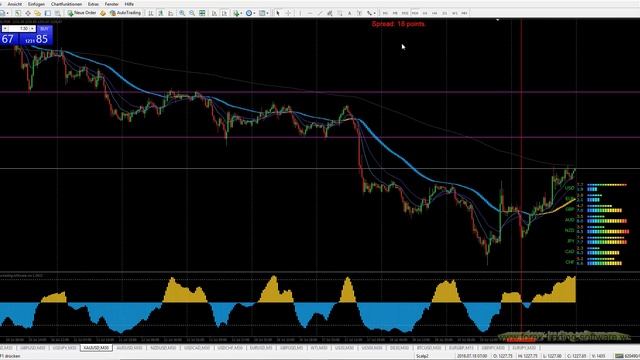Toggle chart shift button

[x=224, y=13]
